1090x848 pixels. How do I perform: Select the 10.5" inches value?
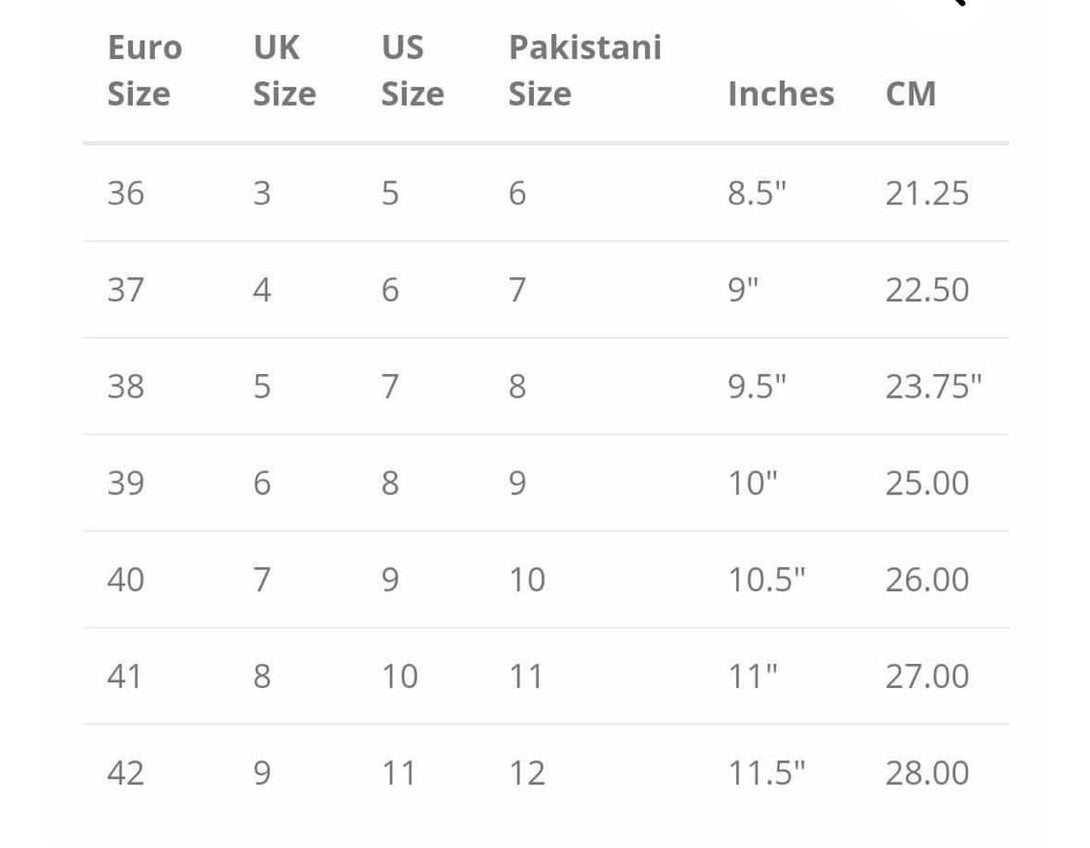point(766,580)
